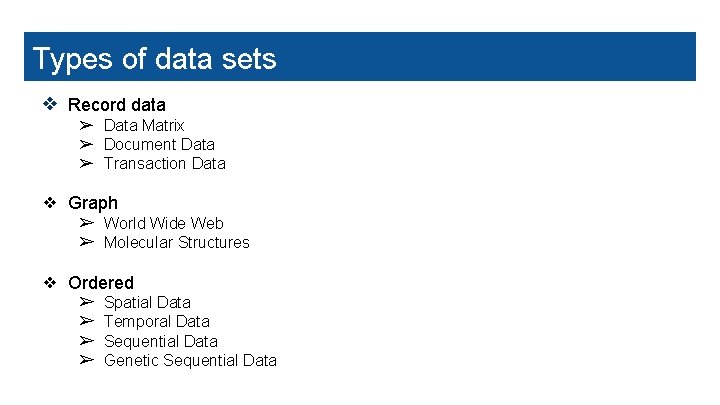This screenshot has height=405, width=720.
Task: Click the 'Record data' heading
Action: click(x=117, y=104)
